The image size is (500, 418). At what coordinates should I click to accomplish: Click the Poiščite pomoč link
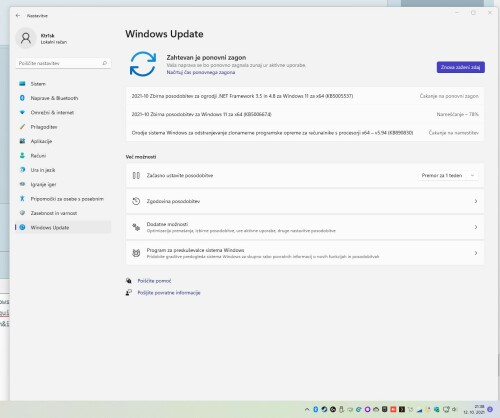tap(154, 281)
